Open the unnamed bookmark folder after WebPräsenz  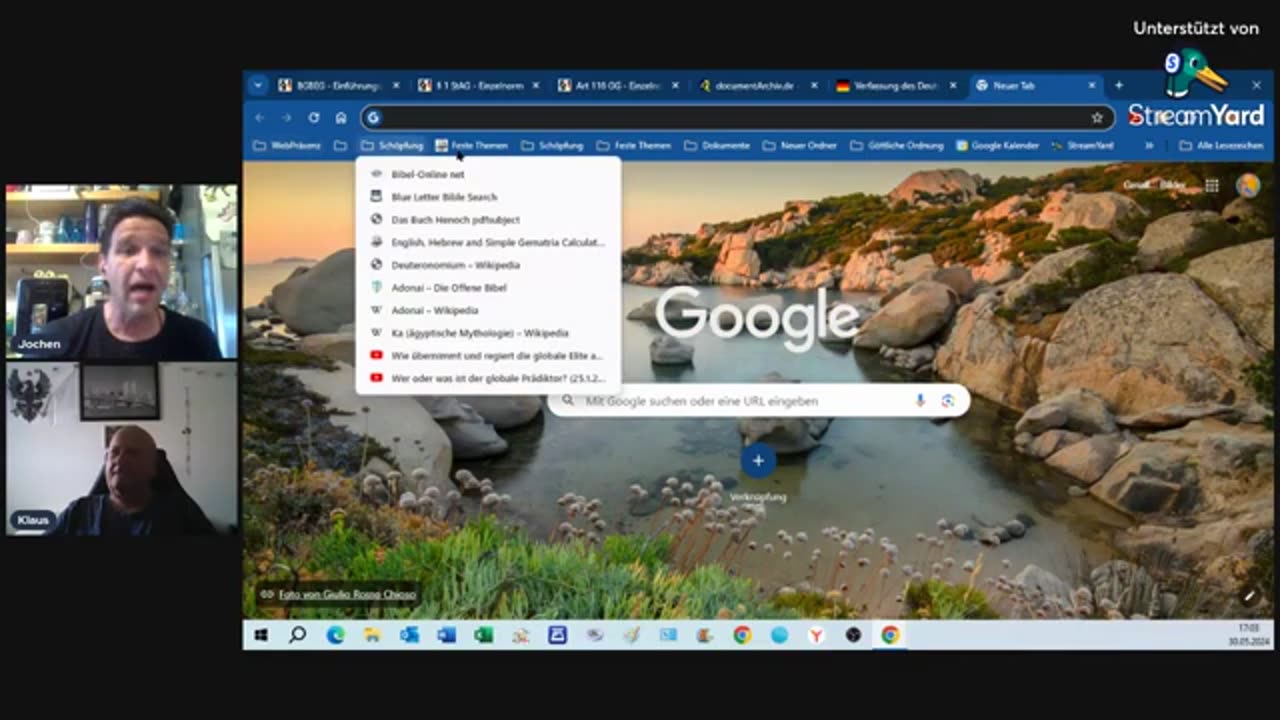pyautogui.click(x=340, y=145)
